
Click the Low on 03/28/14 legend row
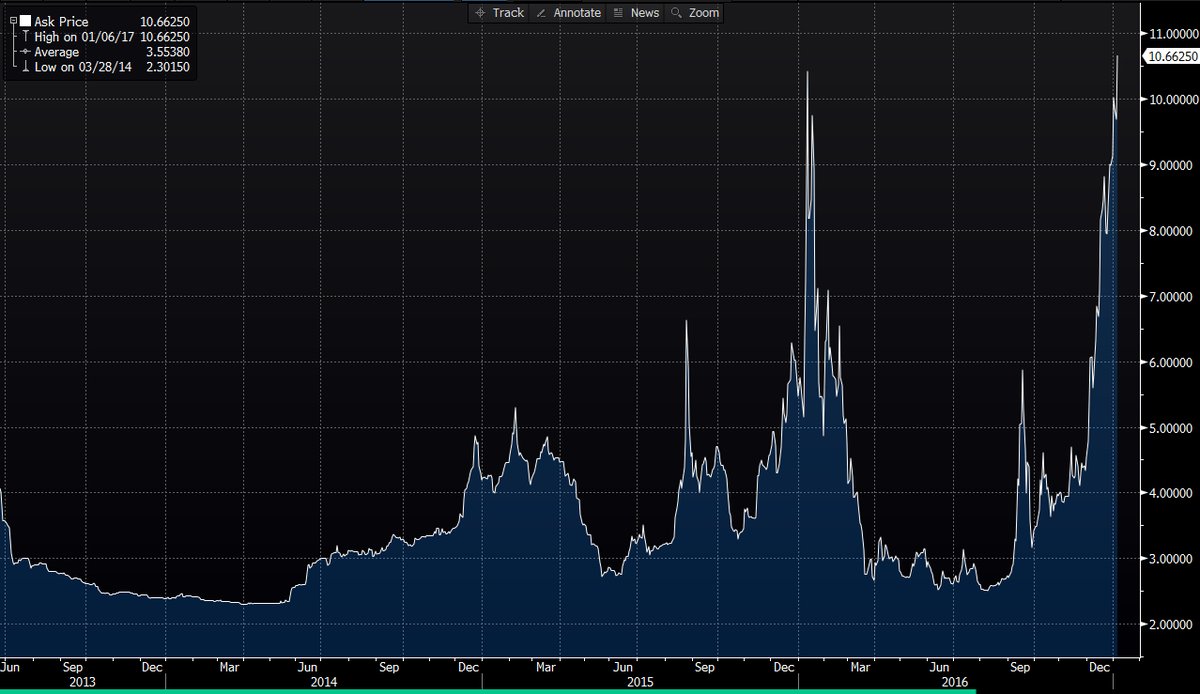coord(84,67)
